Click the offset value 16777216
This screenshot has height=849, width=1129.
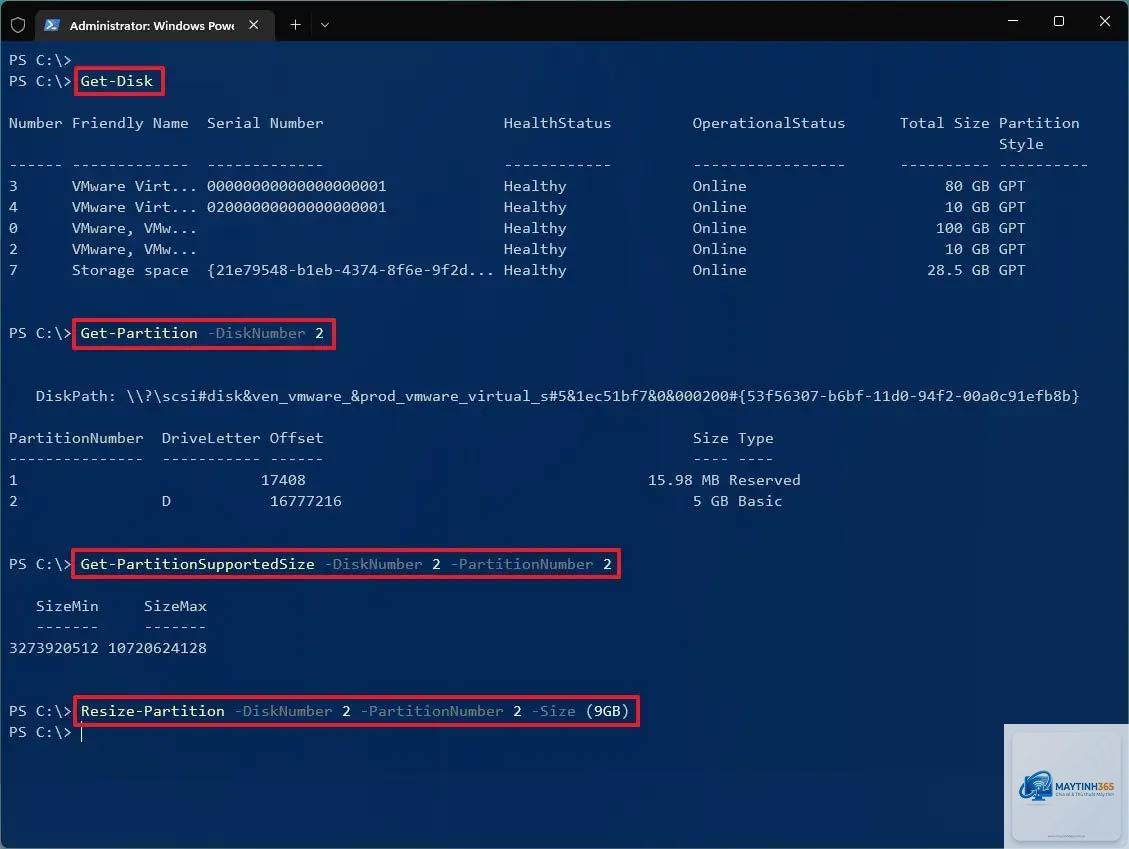click(305, 500)
